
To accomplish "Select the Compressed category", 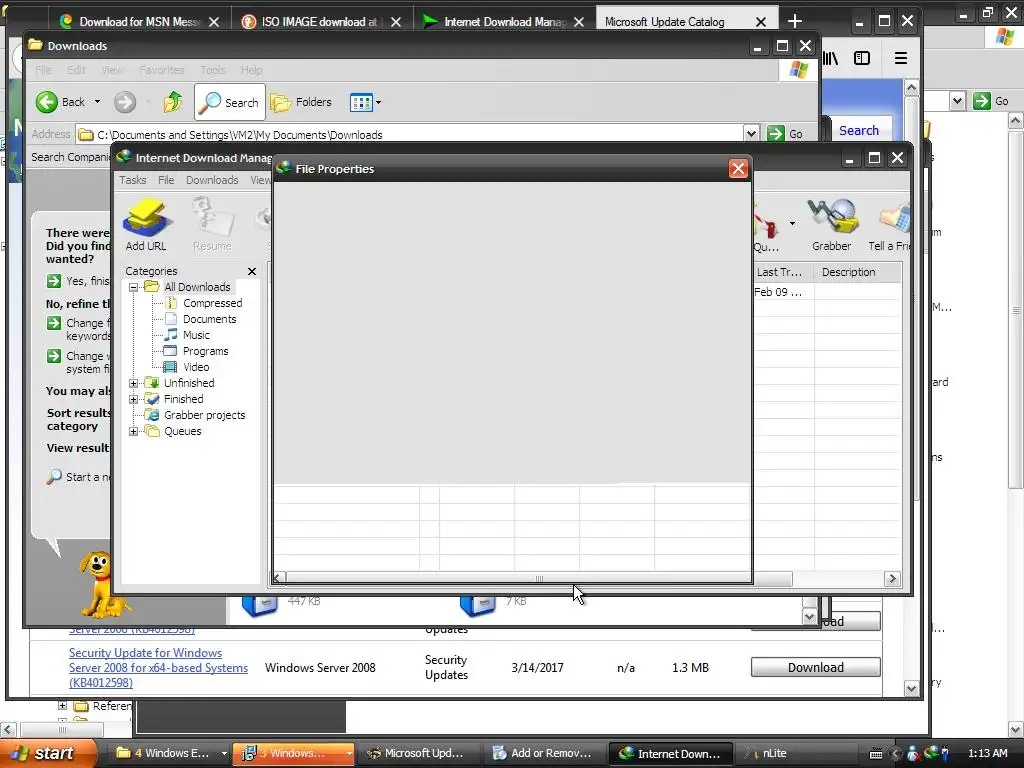I will (x=212, y=303).
